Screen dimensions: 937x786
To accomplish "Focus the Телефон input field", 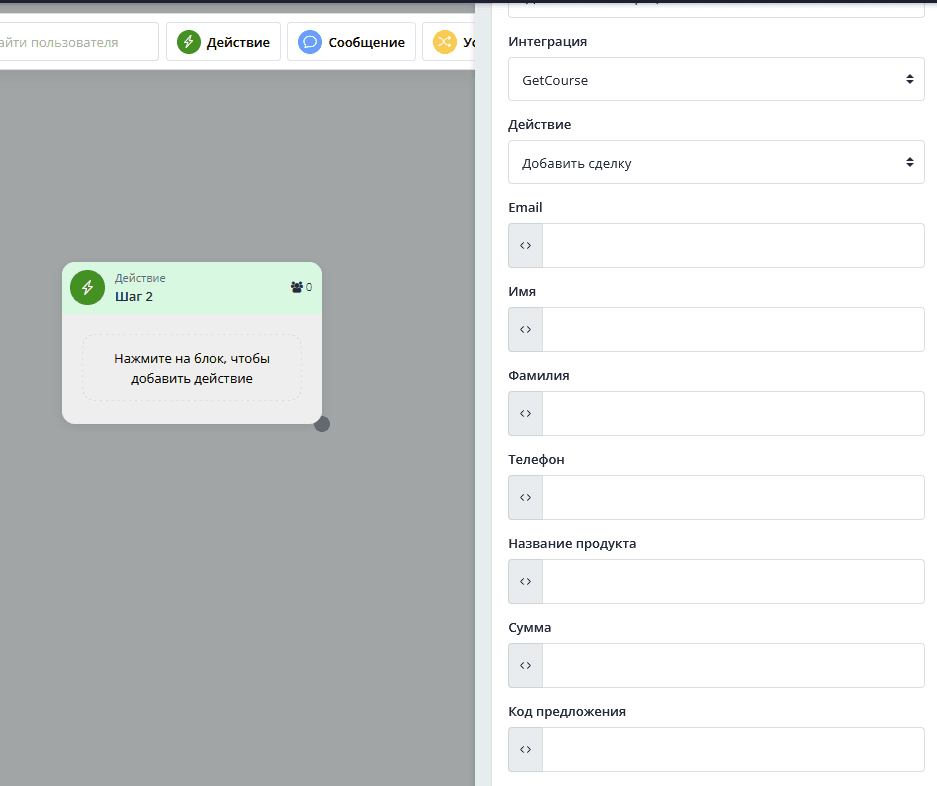I will 732,497.
